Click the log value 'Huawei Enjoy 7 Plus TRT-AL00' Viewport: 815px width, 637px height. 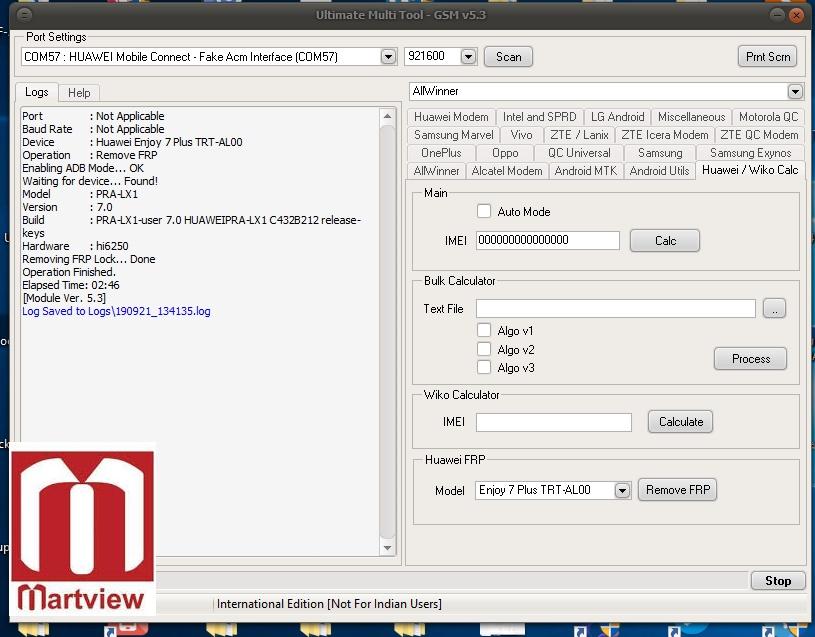169,142
